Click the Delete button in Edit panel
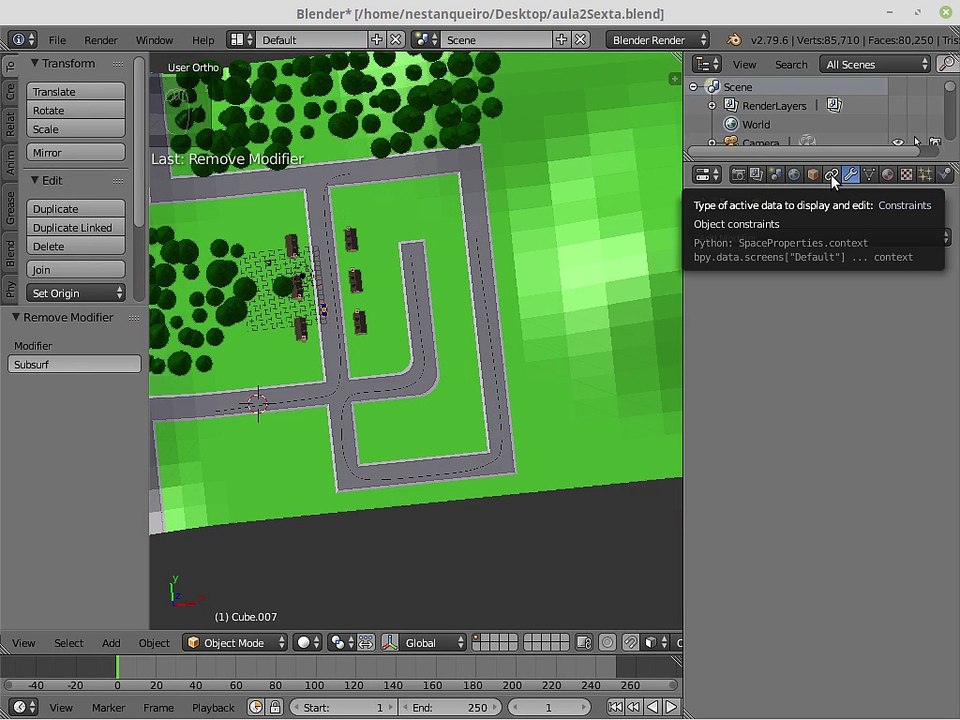 [x=76, y=246]
